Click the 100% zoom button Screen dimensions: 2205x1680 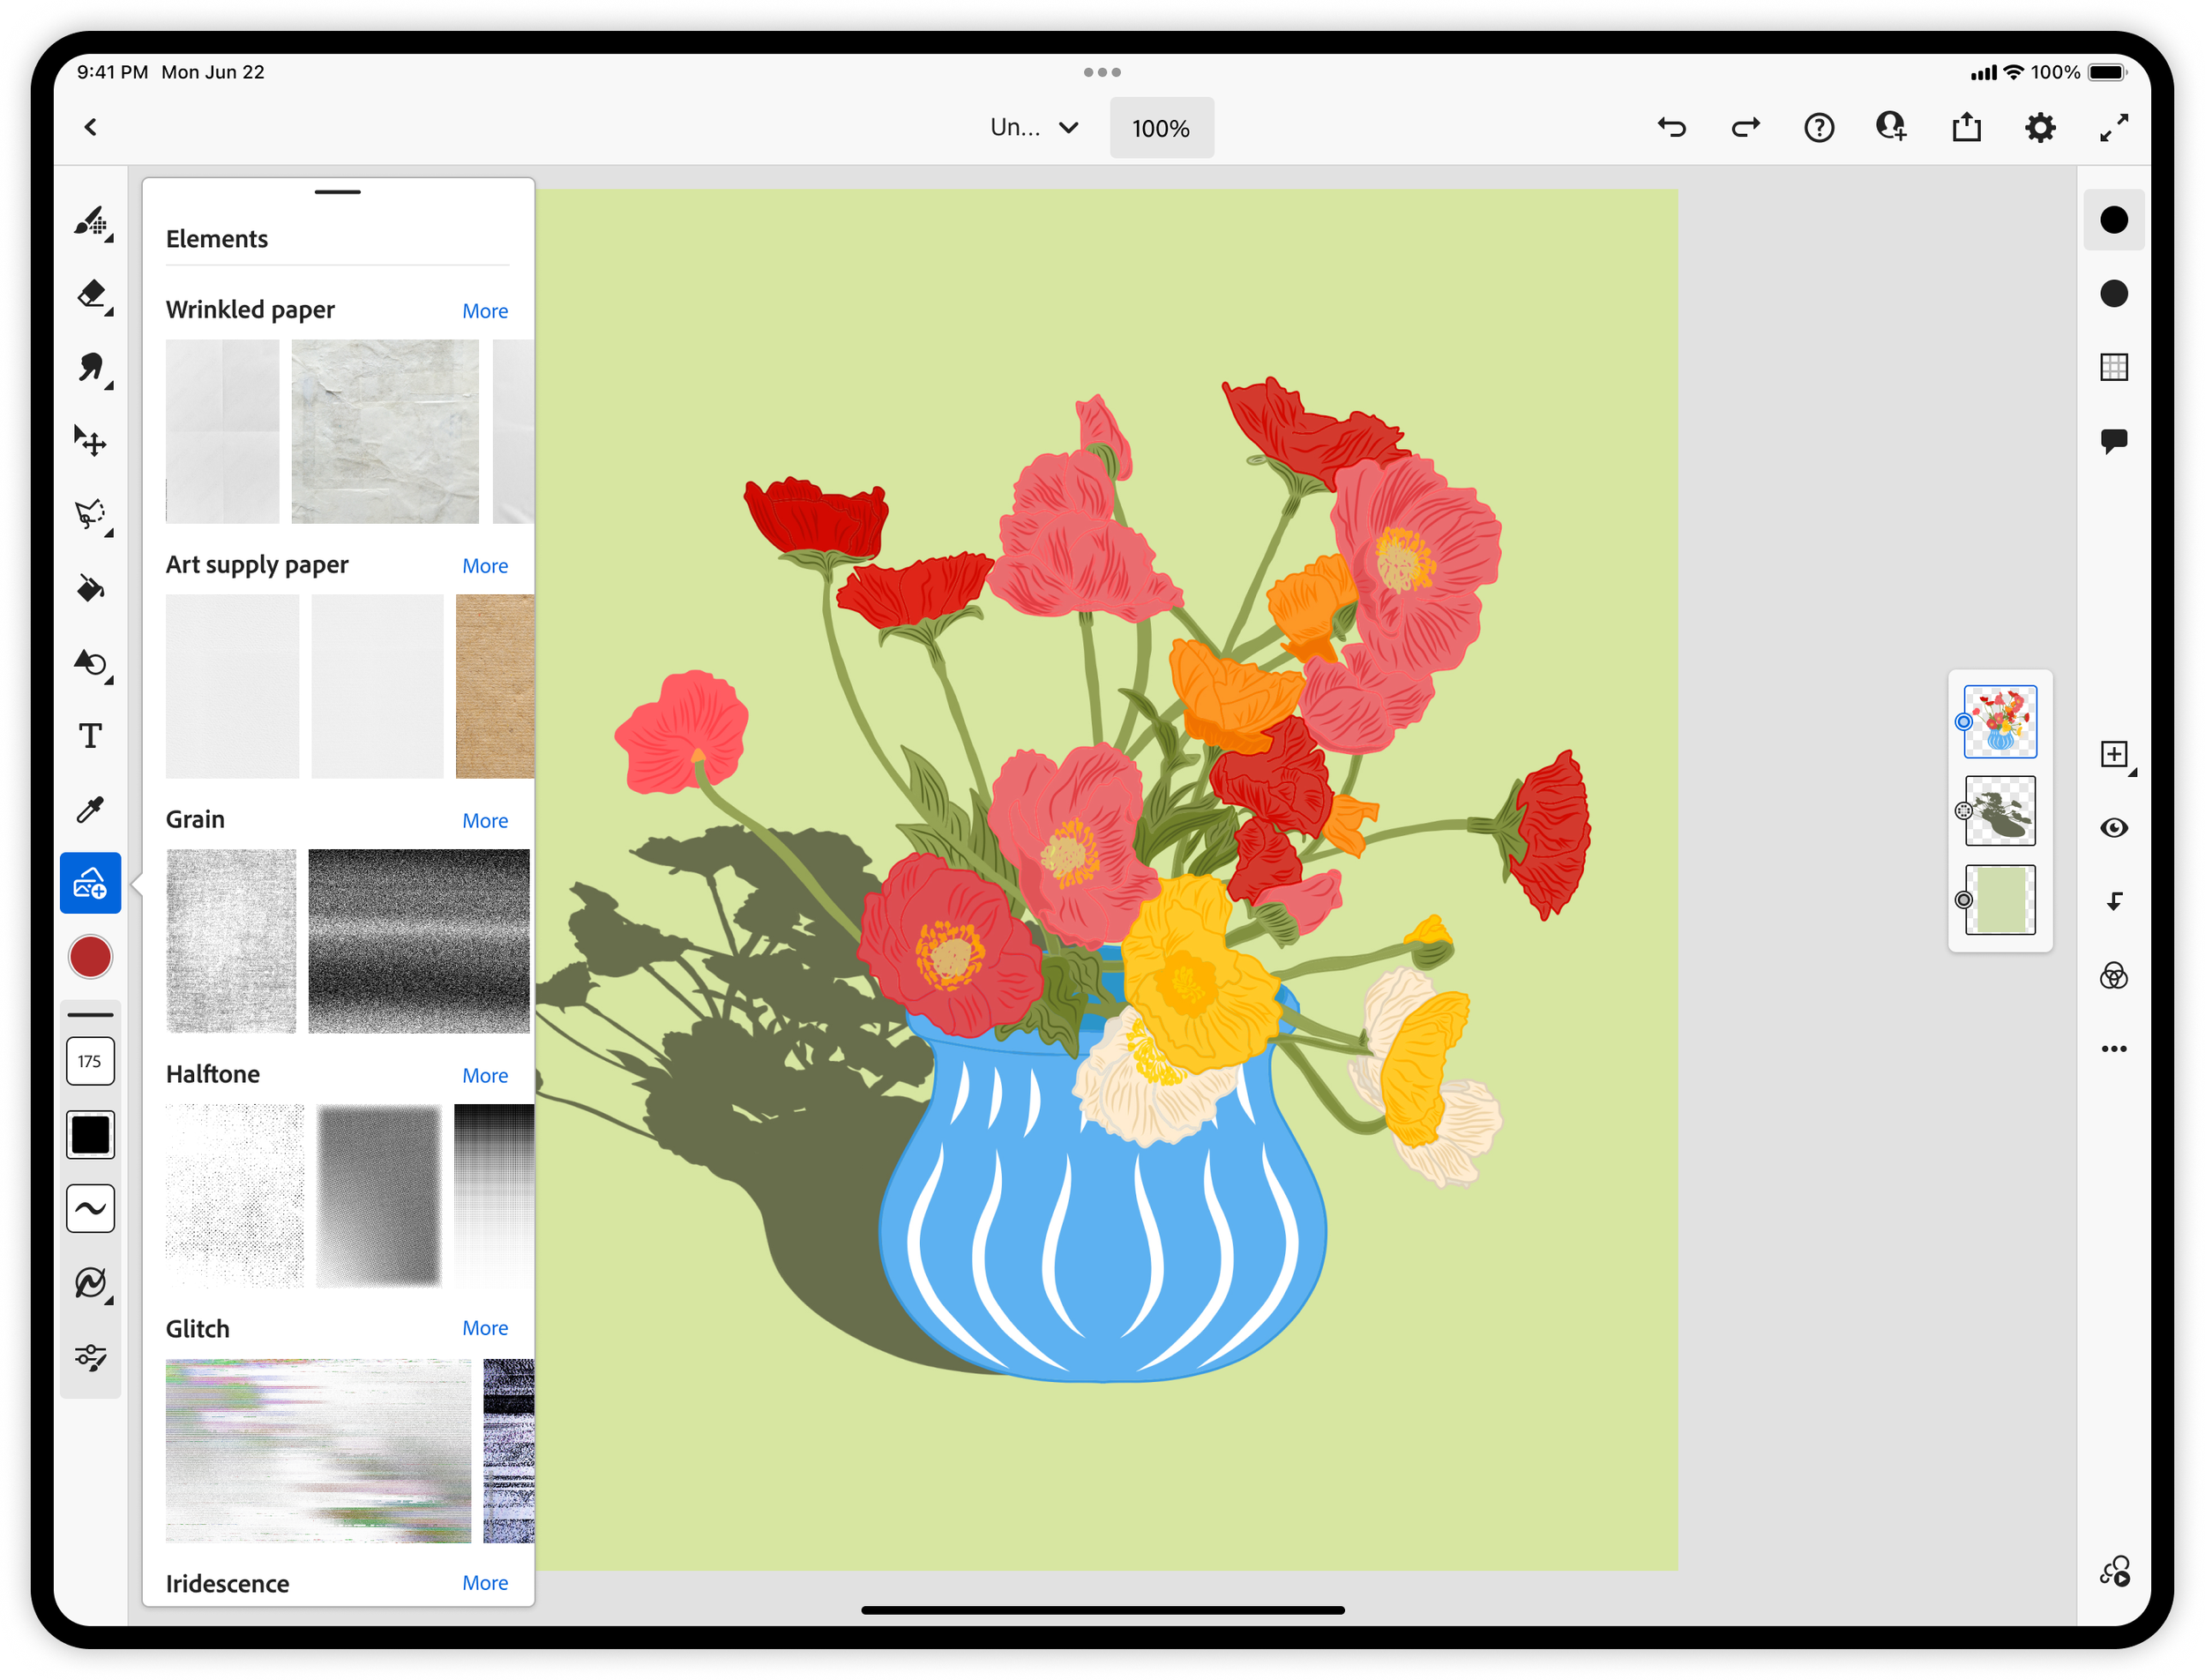tap(1161, 128)
